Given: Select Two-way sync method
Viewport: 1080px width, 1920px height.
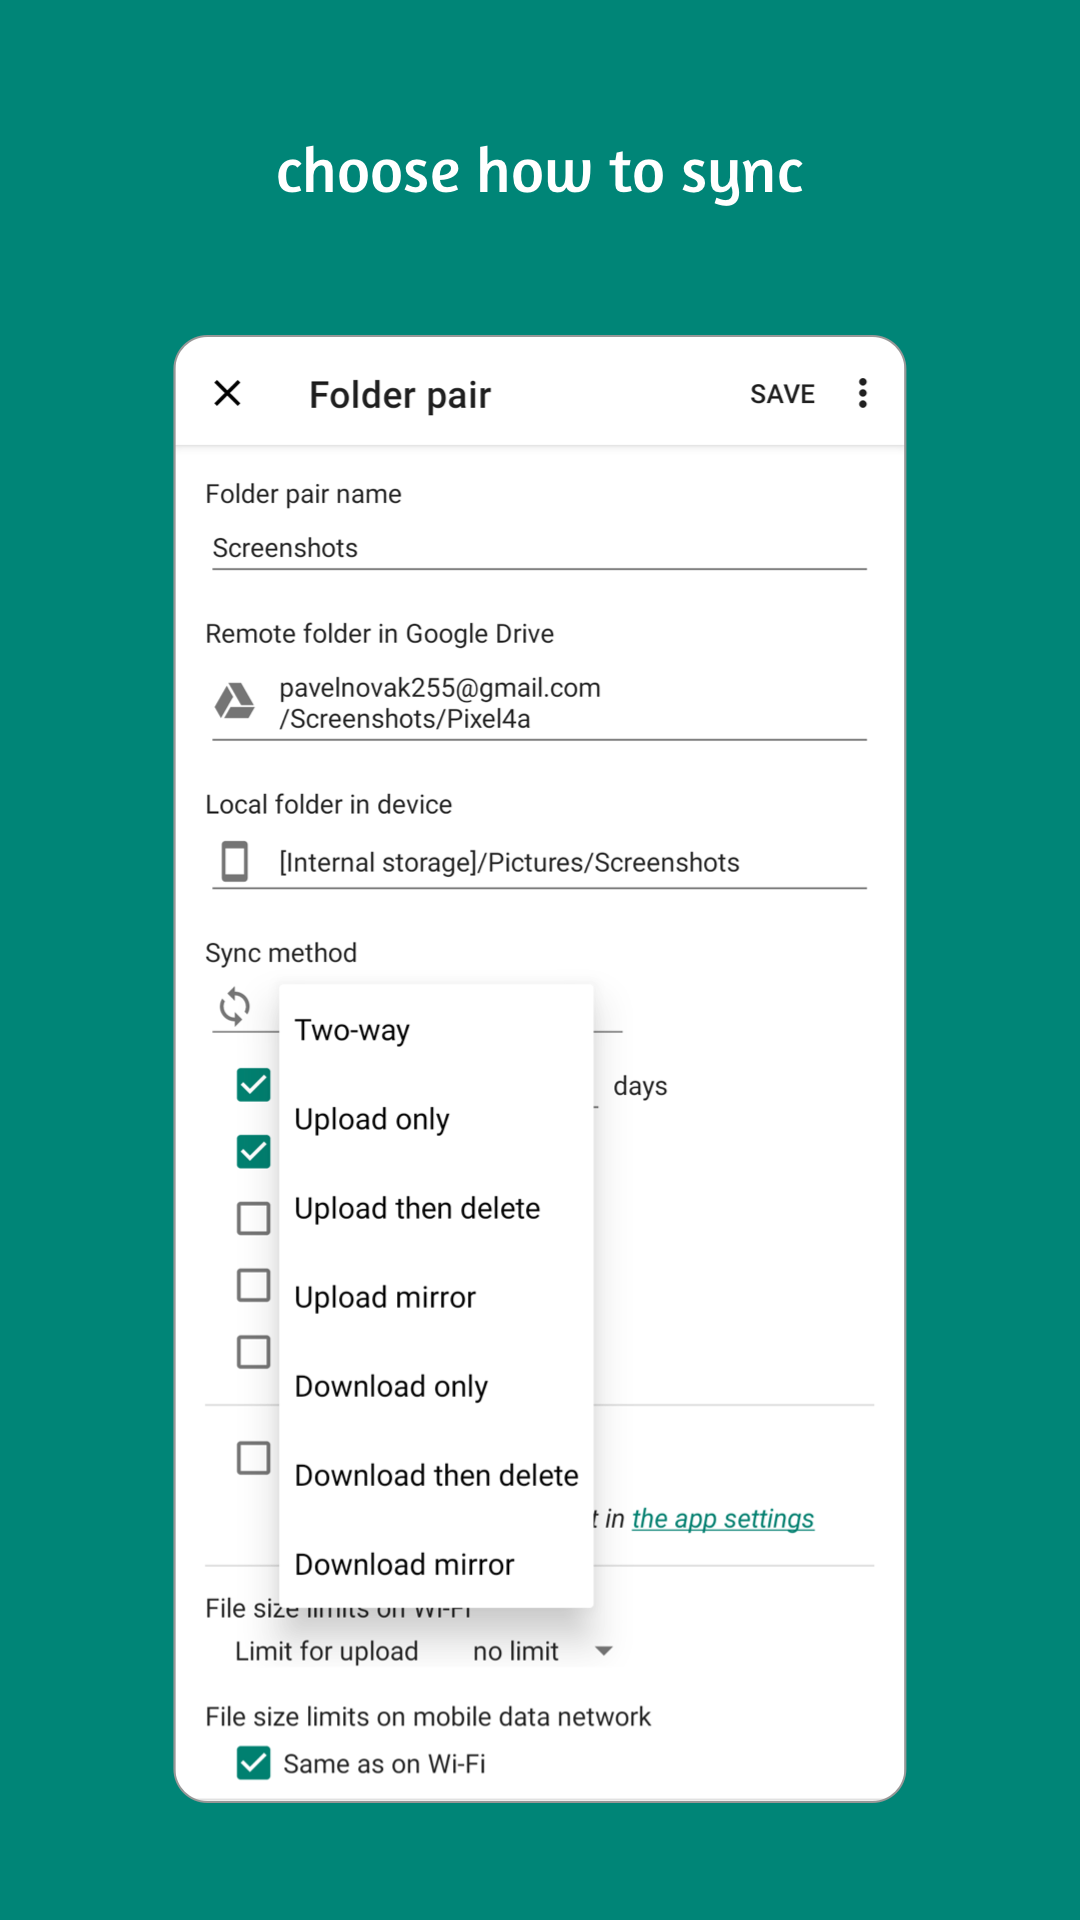Looking at the screenshot, I should pos(436,1030).
